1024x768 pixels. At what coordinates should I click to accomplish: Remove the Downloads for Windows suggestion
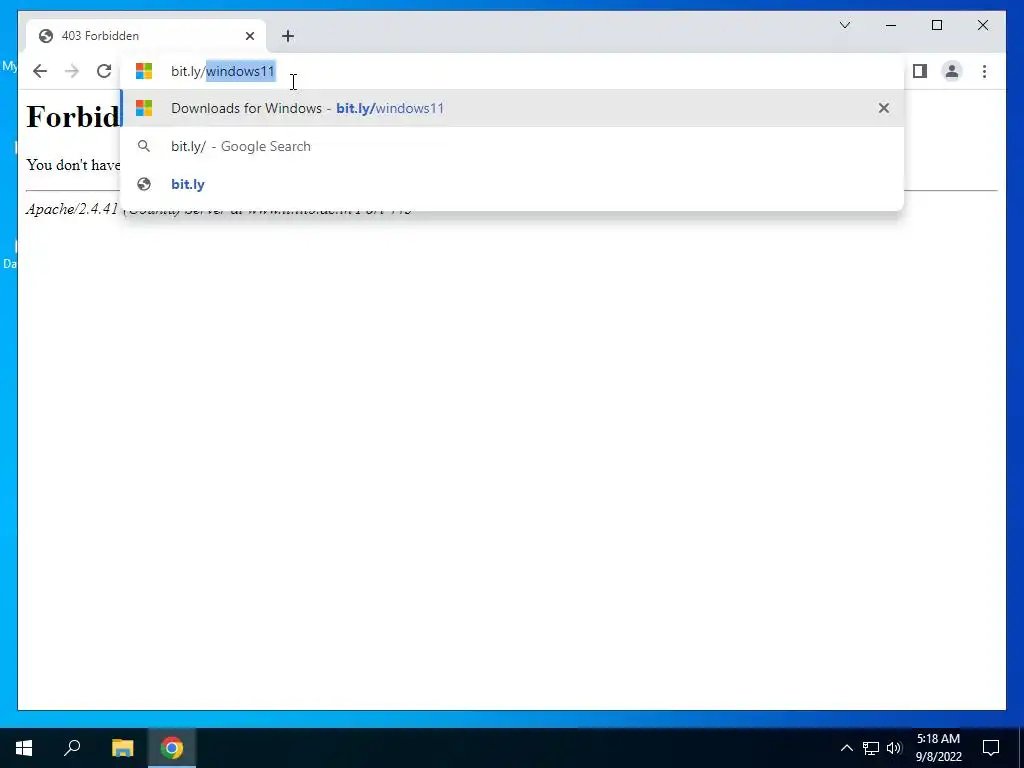click(884, 108)
